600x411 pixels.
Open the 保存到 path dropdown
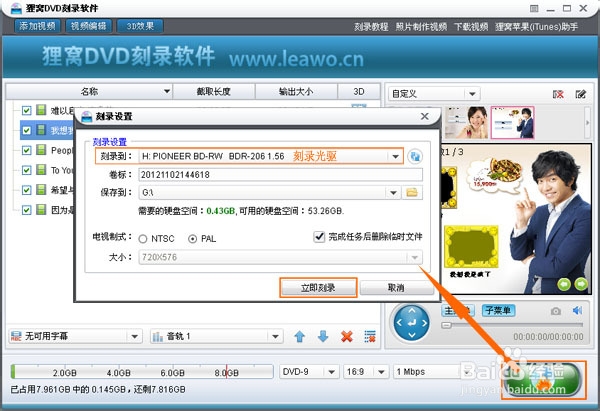[x=393, y=192]
